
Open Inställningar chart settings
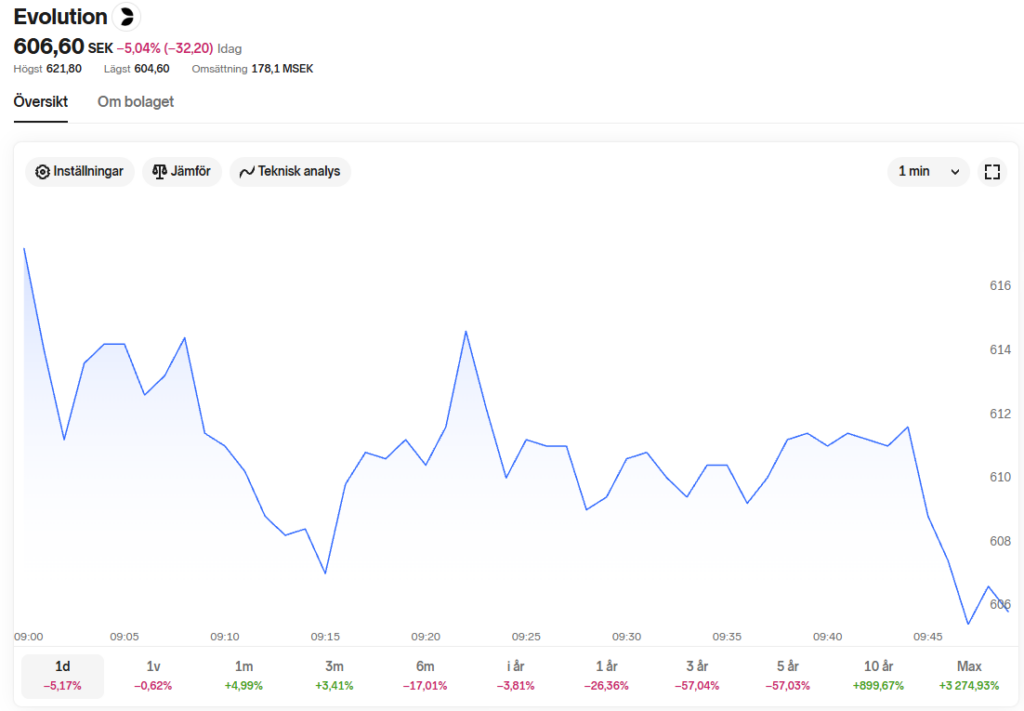coord(80,172)
